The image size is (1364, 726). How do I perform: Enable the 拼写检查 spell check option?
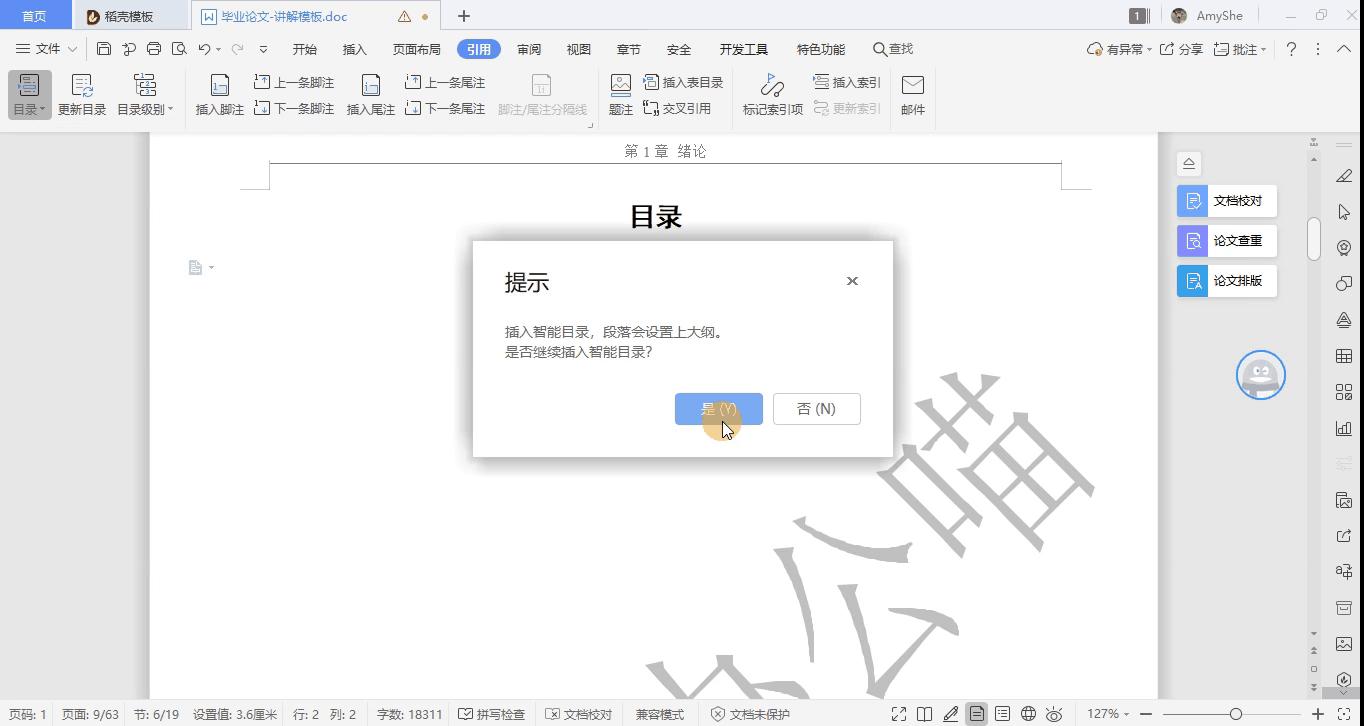pos(489,714)
